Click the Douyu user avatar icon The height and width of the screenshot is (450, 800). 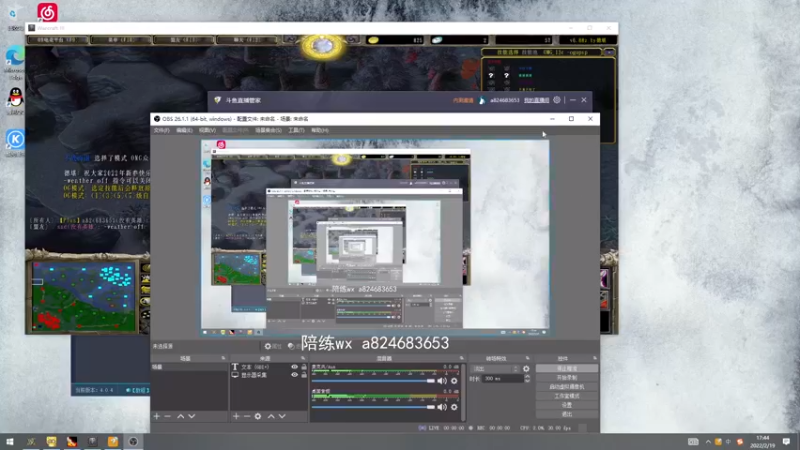(x=482, y=100)
